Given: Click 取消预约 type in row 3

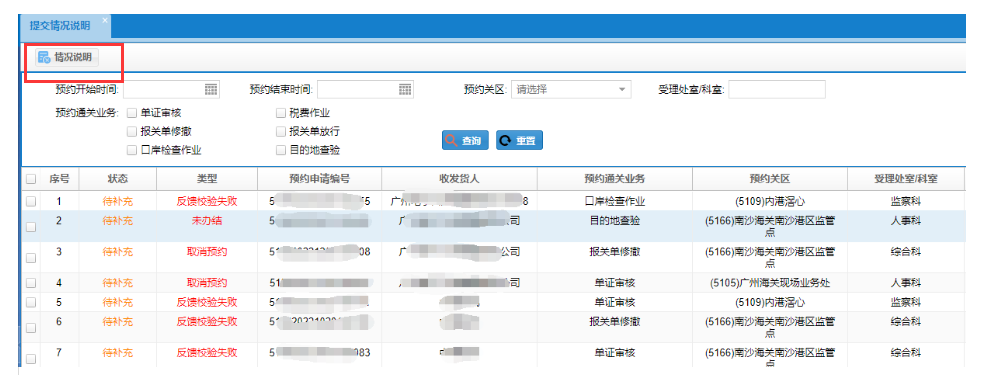Looking at the screenshot, I should 207,252.
